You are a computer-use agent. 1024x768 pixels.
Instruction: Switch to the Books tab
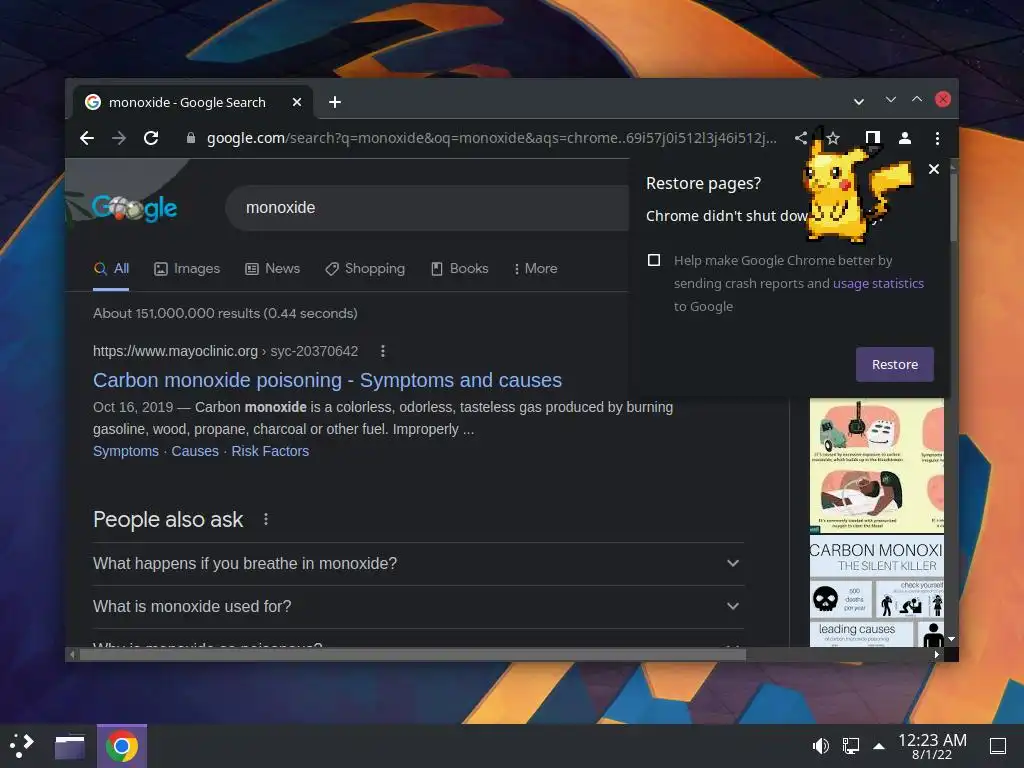pos(460,268)
